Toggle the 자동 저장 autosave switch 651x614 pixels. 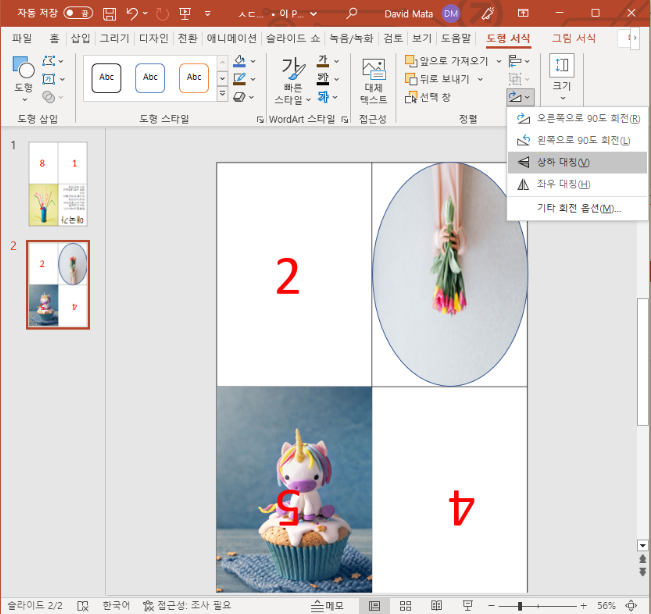(x=78, y=13)
